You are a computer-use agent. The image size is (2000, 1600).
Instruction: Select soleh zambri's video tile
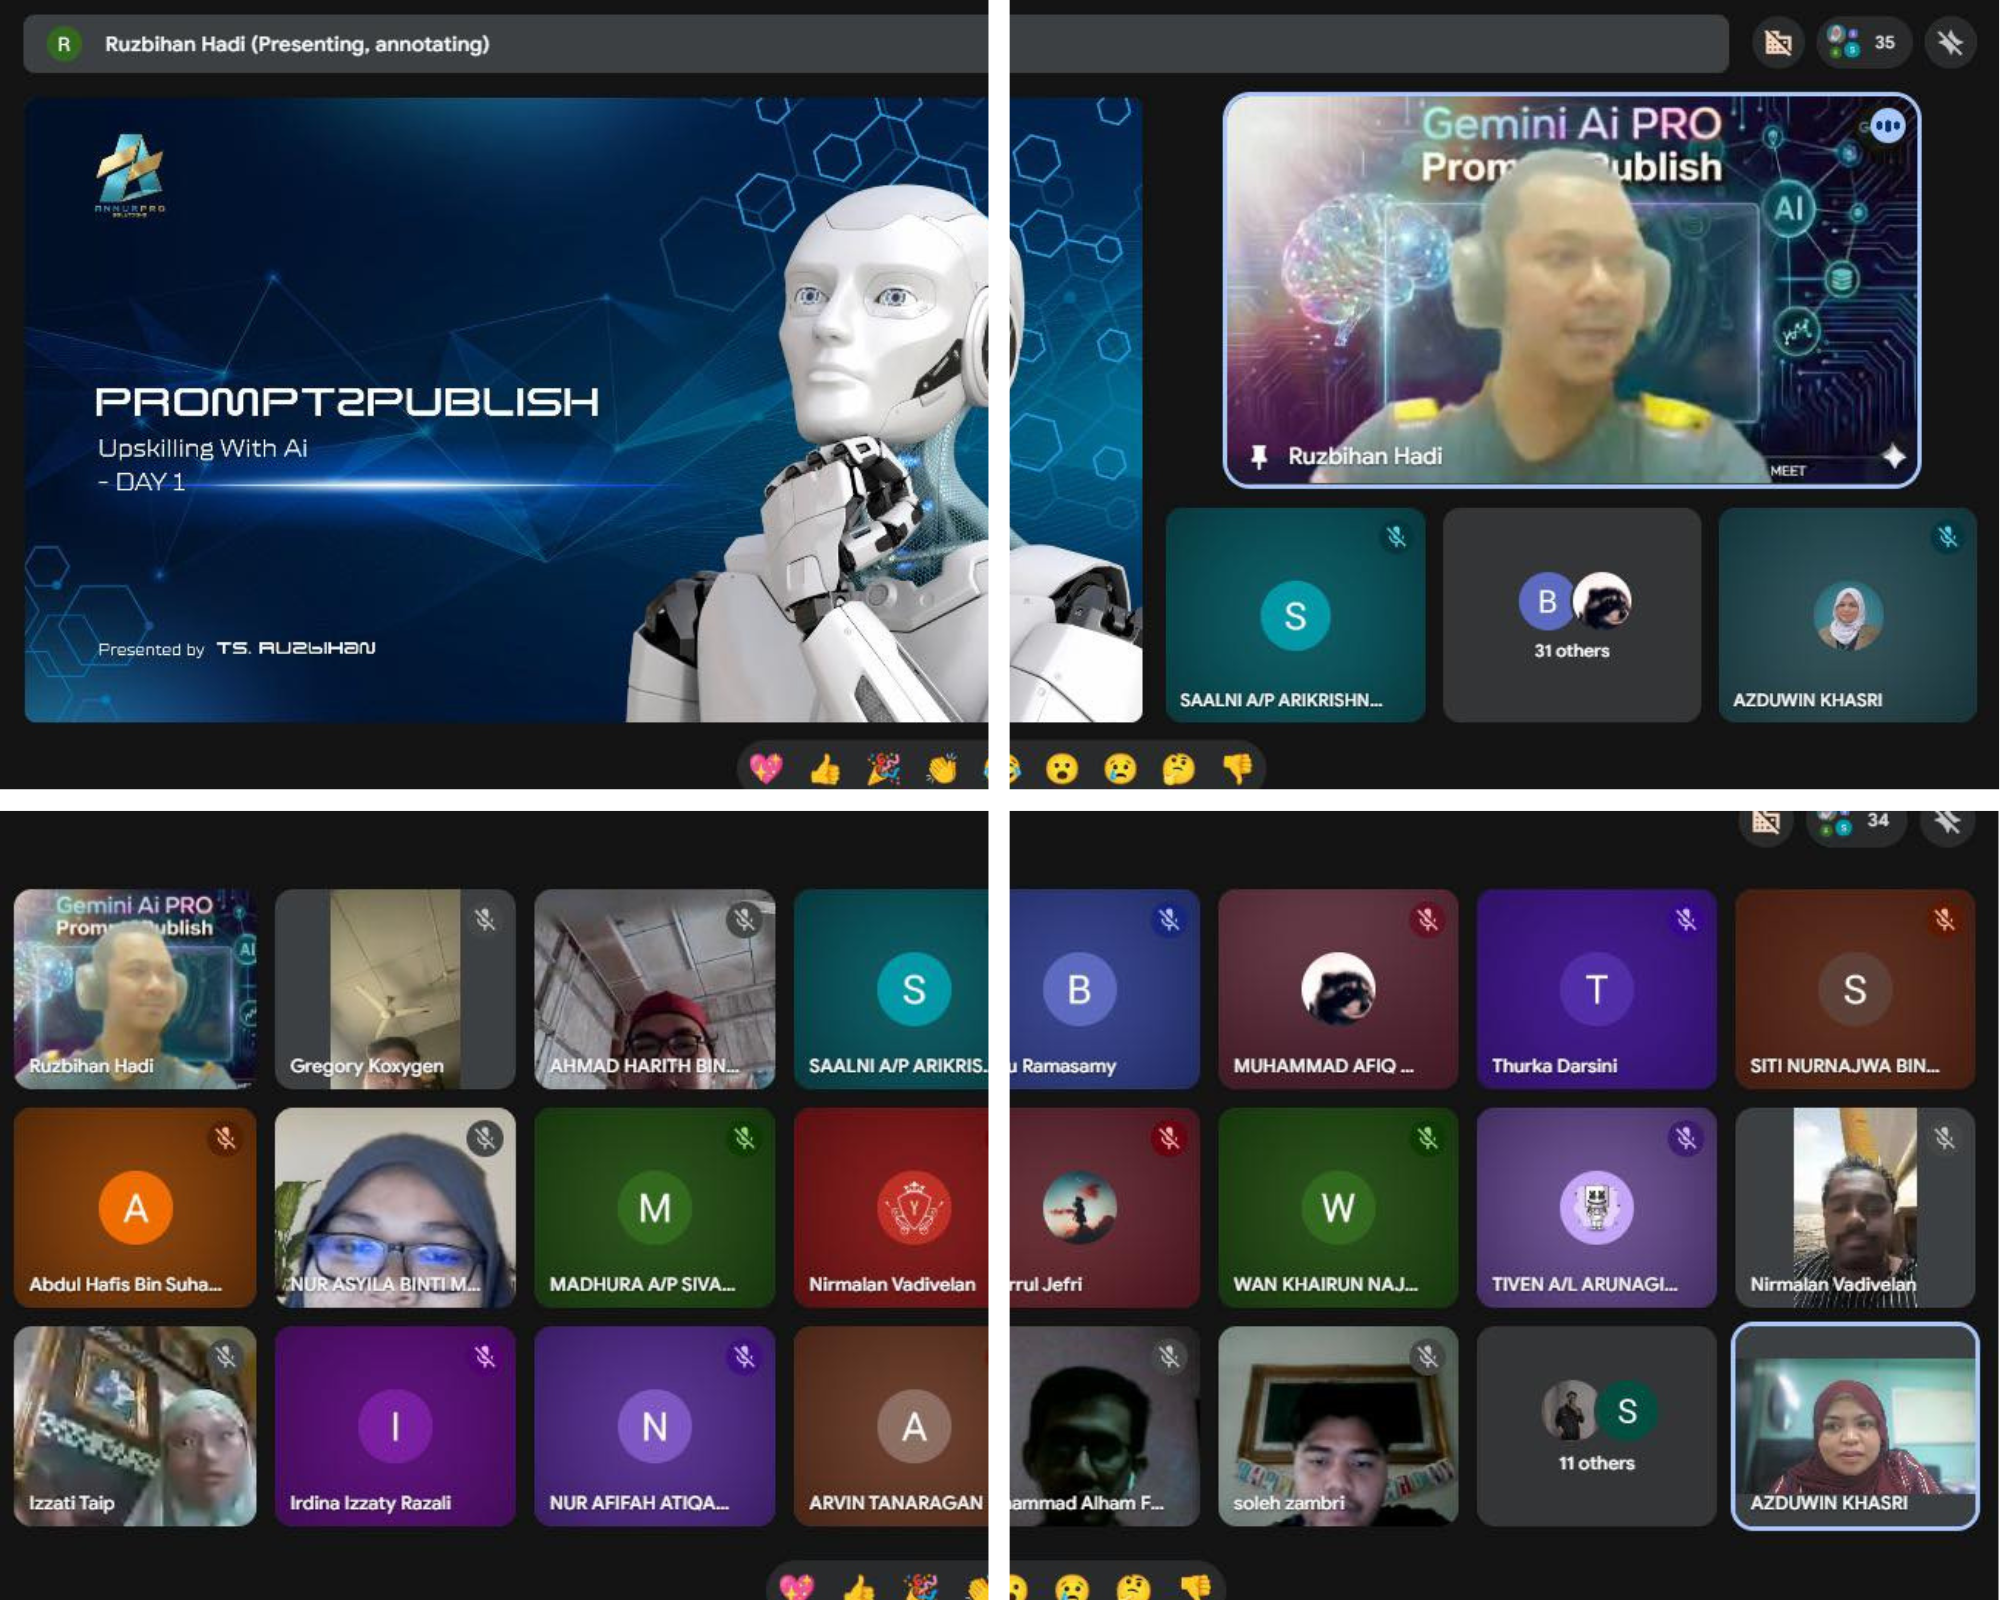[x=1337, y=1426]
